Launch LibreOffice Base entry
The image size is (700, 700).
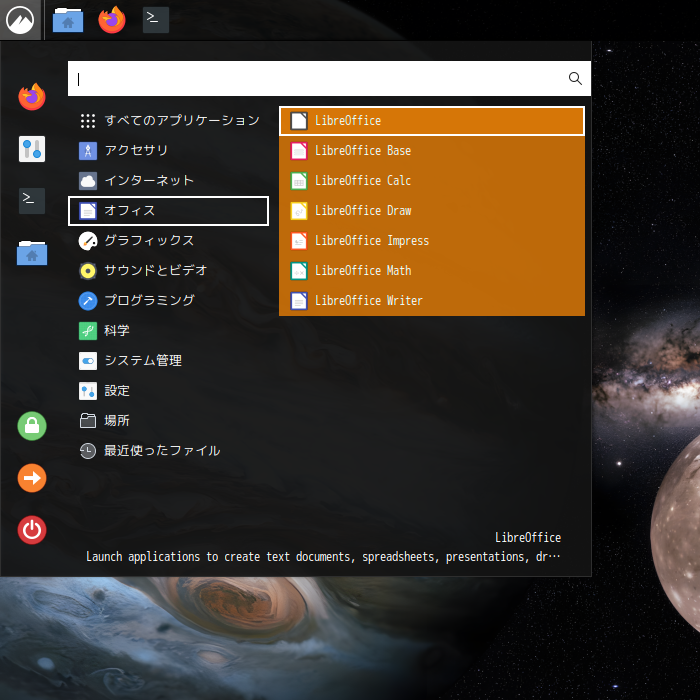pos(432,151)
